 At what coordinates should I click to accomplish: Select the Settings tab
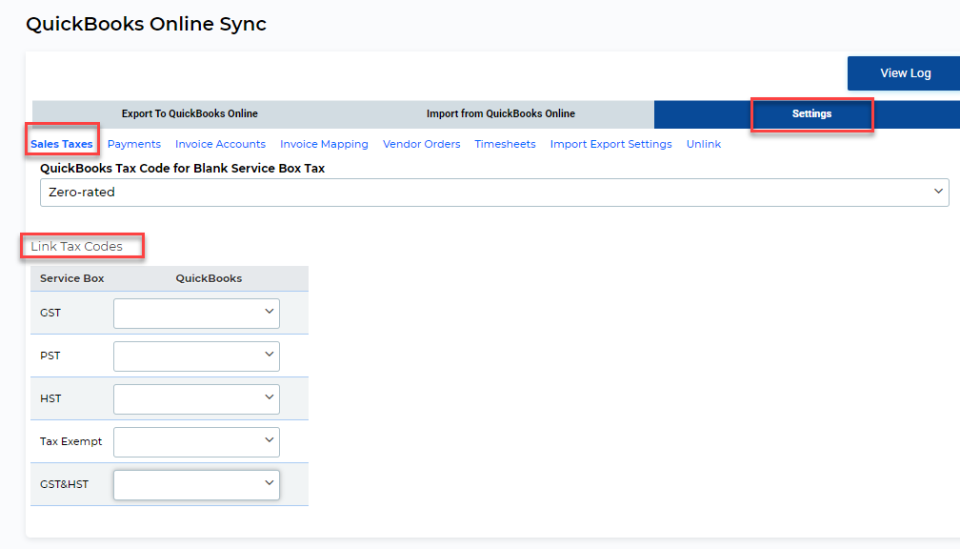pos(811,114)
